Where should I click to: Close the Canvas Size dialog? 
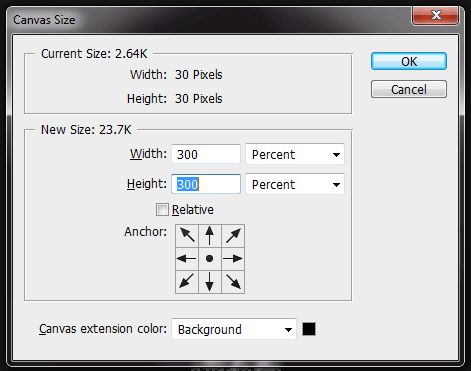click(x=435, y=15)
